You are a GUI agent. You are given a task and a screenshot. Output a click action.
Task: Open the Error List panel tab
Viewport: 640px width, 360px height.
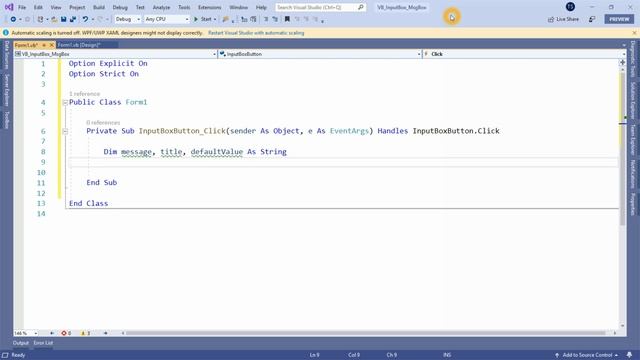pyautogui.click(x=43, y=343)
